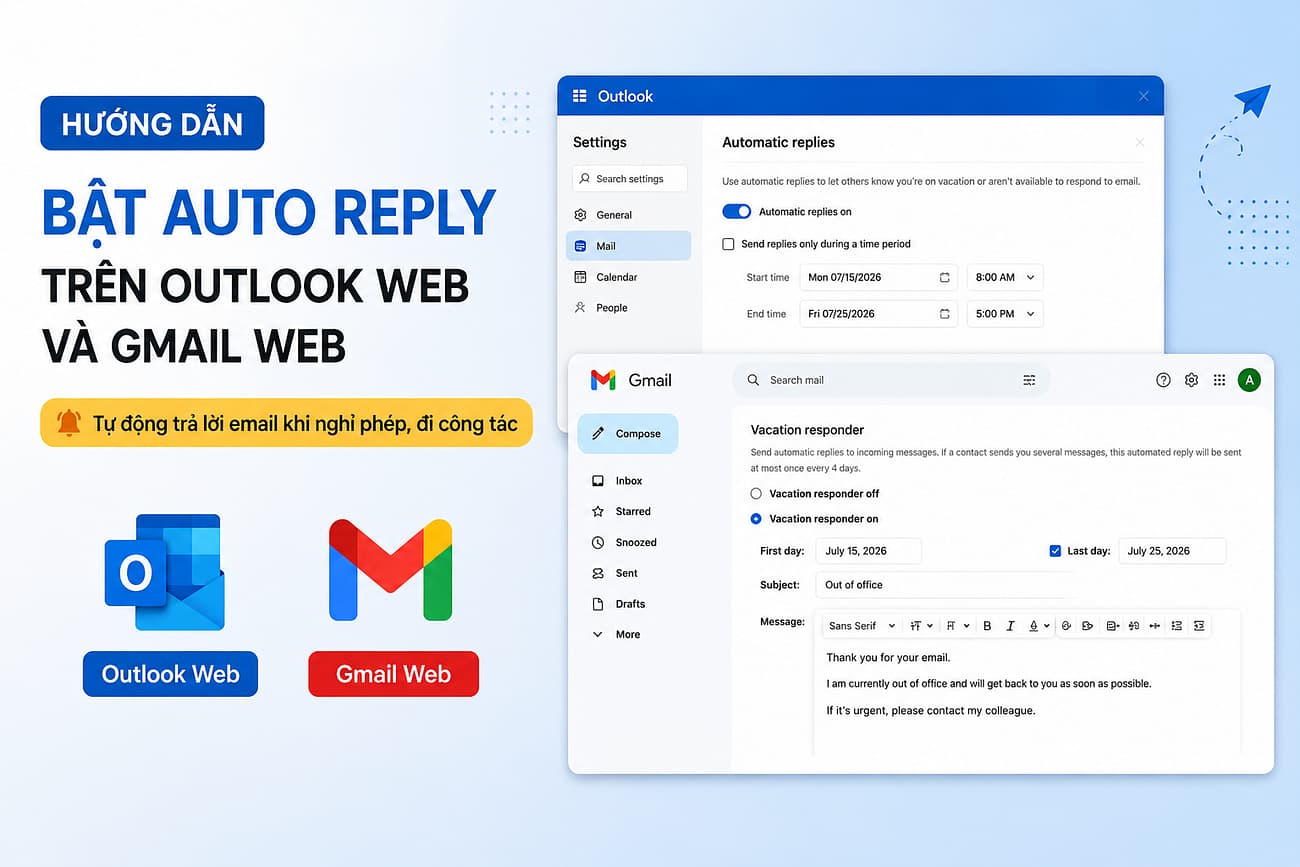Toggle the list icon in message toolbar
This screenshot has height=867, width=1300.
(x=1176, y=626)
